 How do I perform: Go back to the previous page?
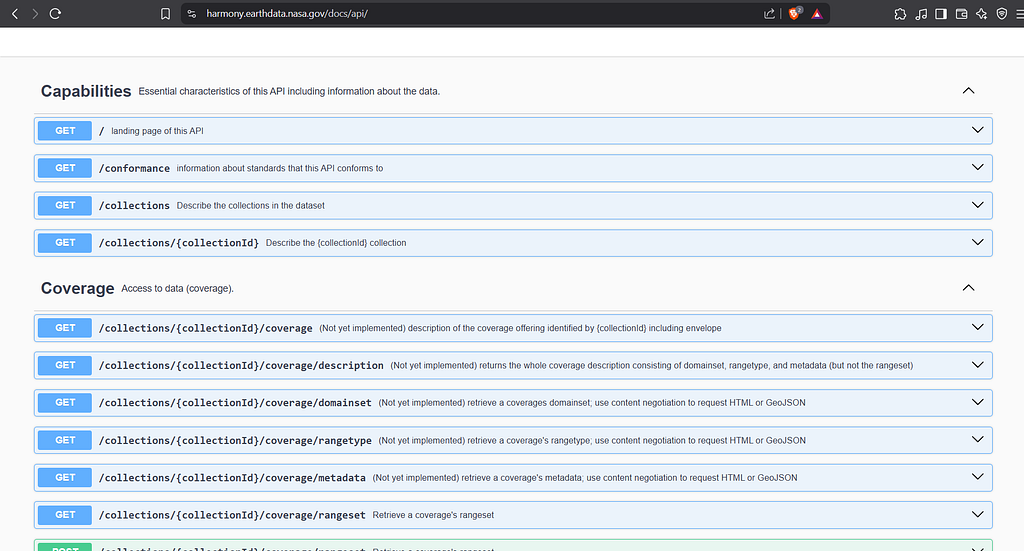15,14
